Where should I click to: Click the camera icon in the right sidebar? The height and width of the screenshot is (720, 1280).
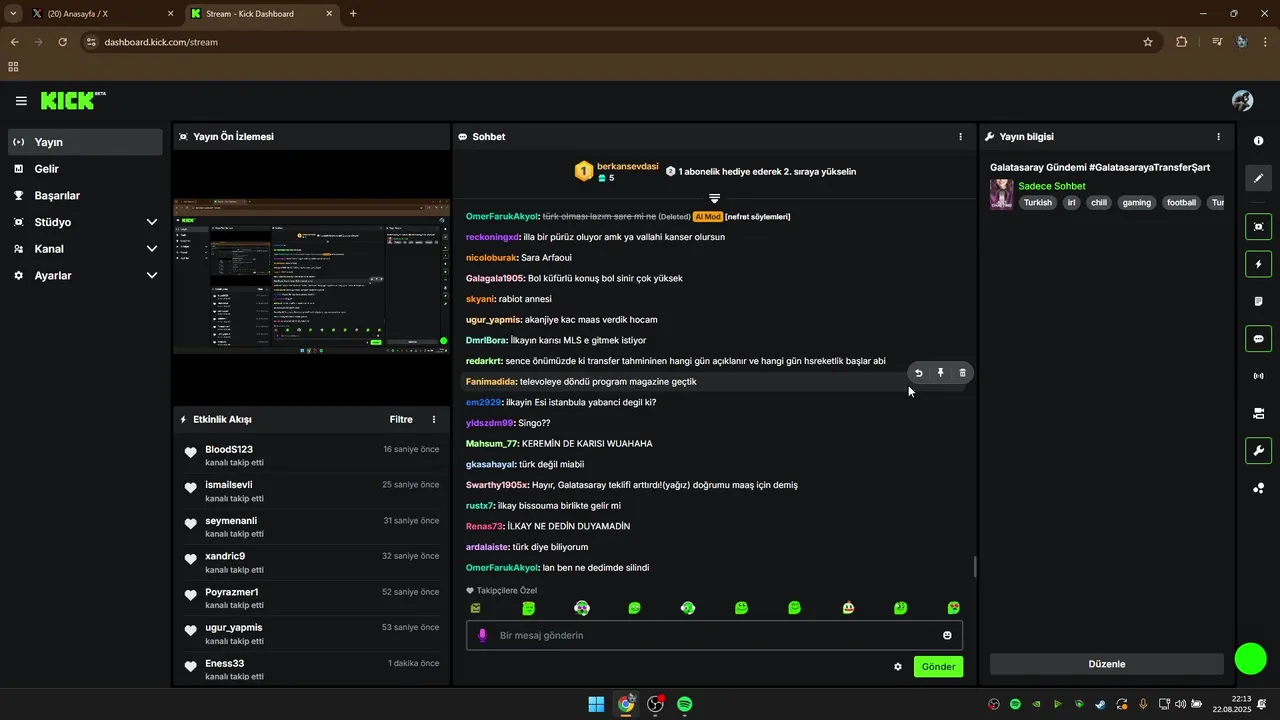pyautogui.click(x=1258, y=413)
